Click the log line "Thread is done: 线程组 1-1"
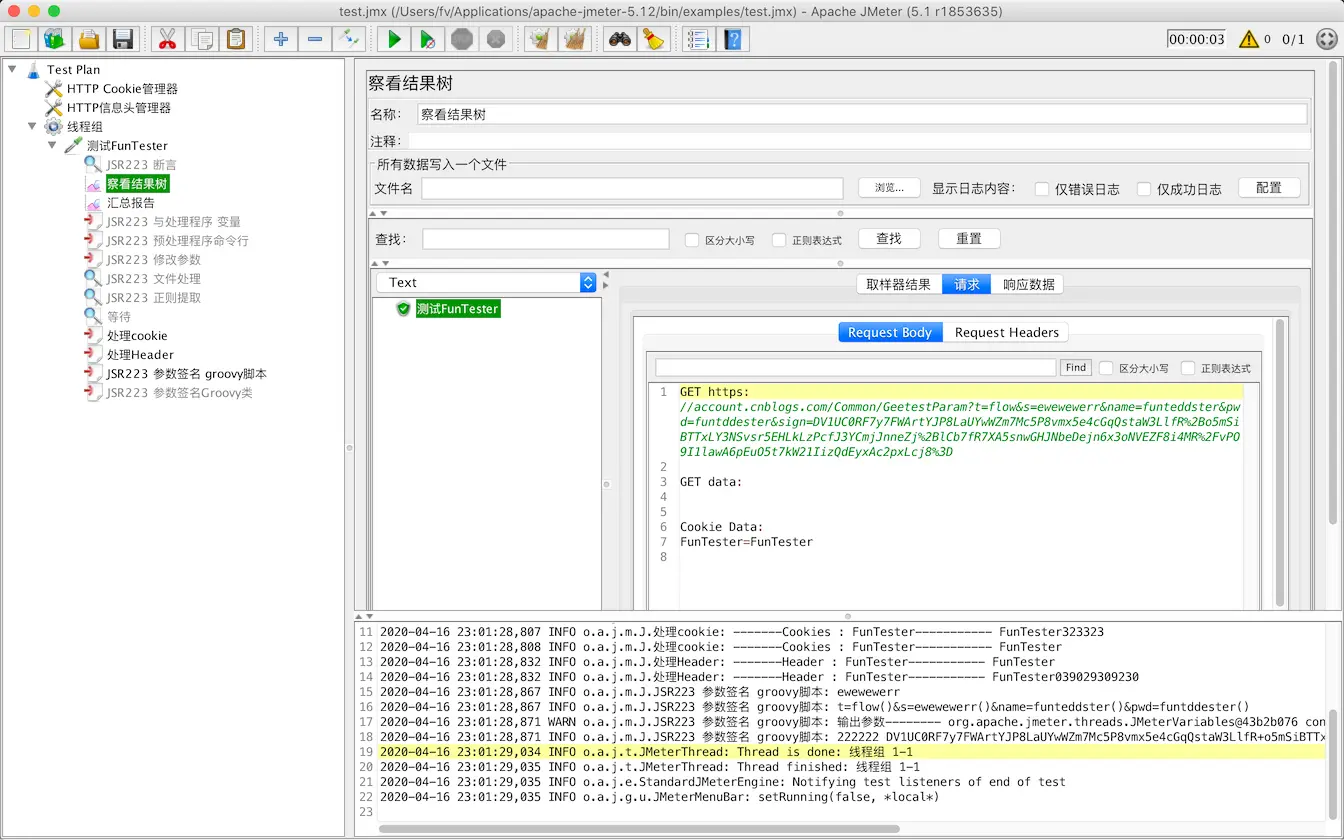The image size is (1344, 840). [825, 752]
